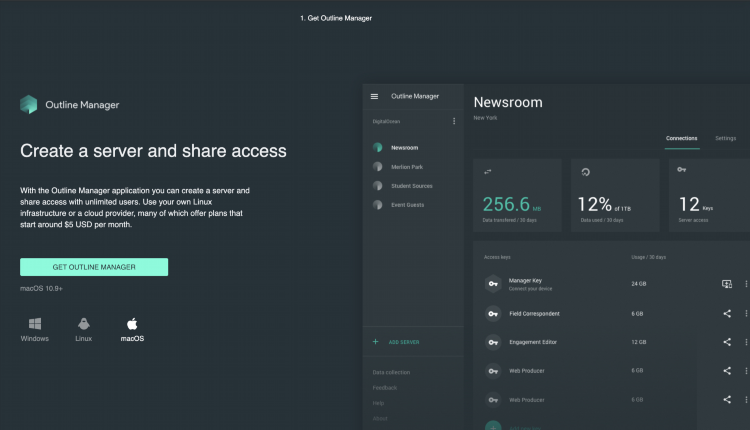Select Student Sources in the server list

tap(412, 186)
